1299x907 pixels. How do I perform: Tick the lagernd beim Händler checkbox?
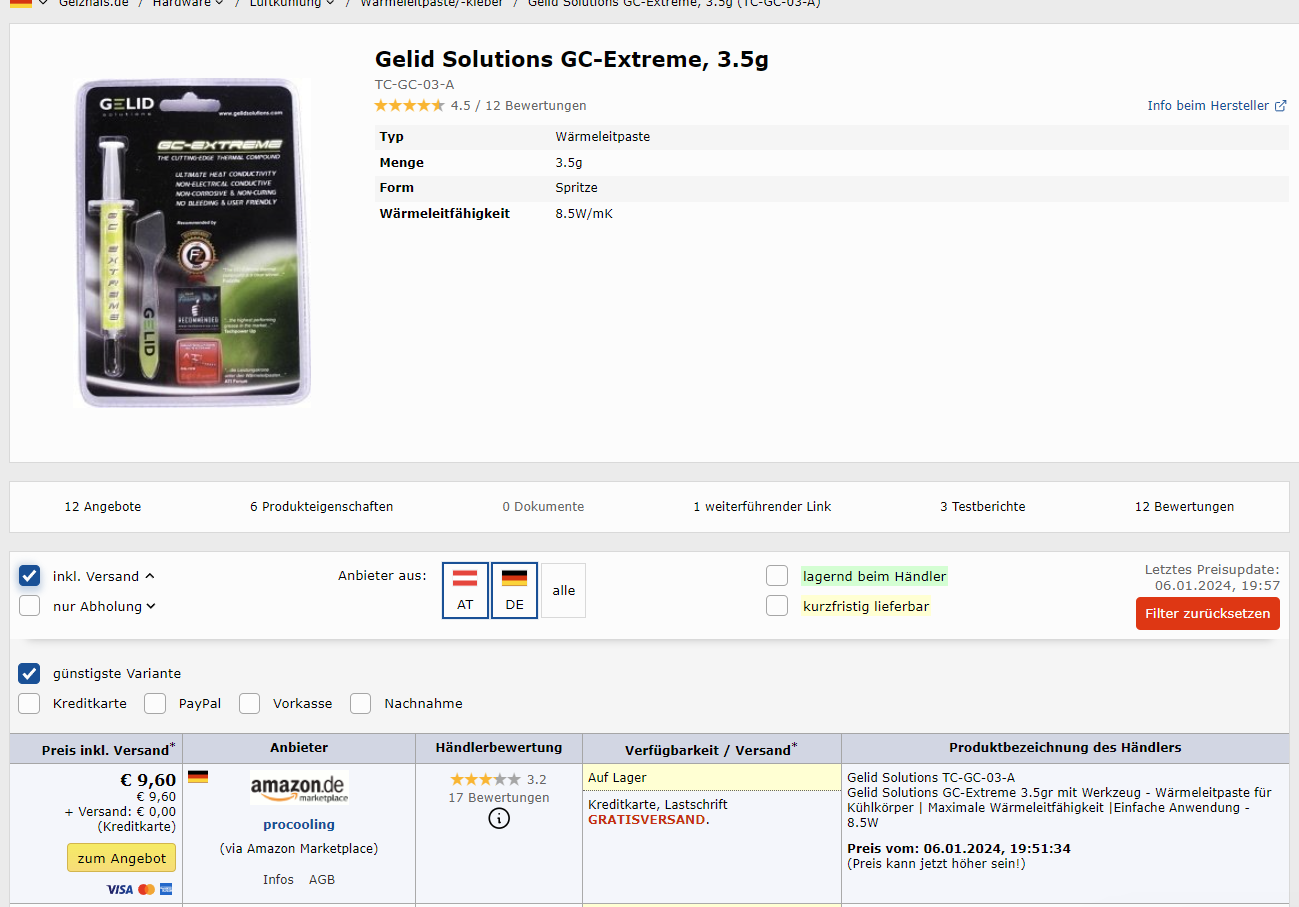click(x=777, y=576)
